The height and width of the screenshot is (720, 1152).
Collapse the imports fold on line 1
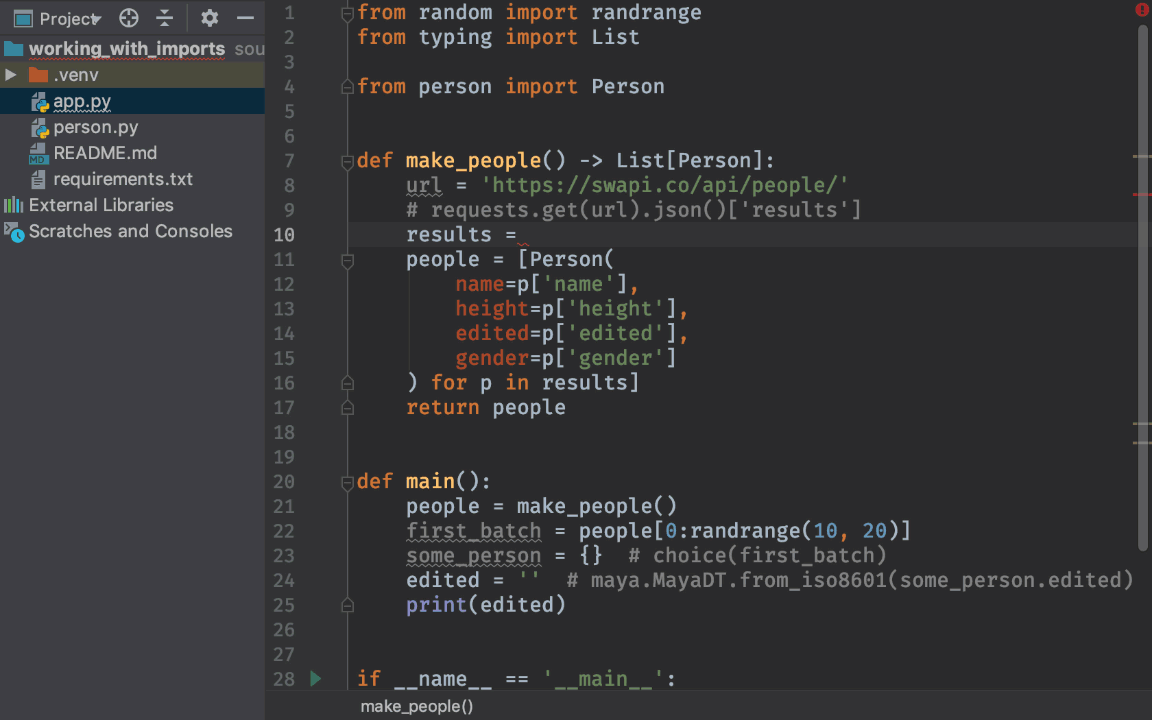pyautogui.click(x=348, y=13)
